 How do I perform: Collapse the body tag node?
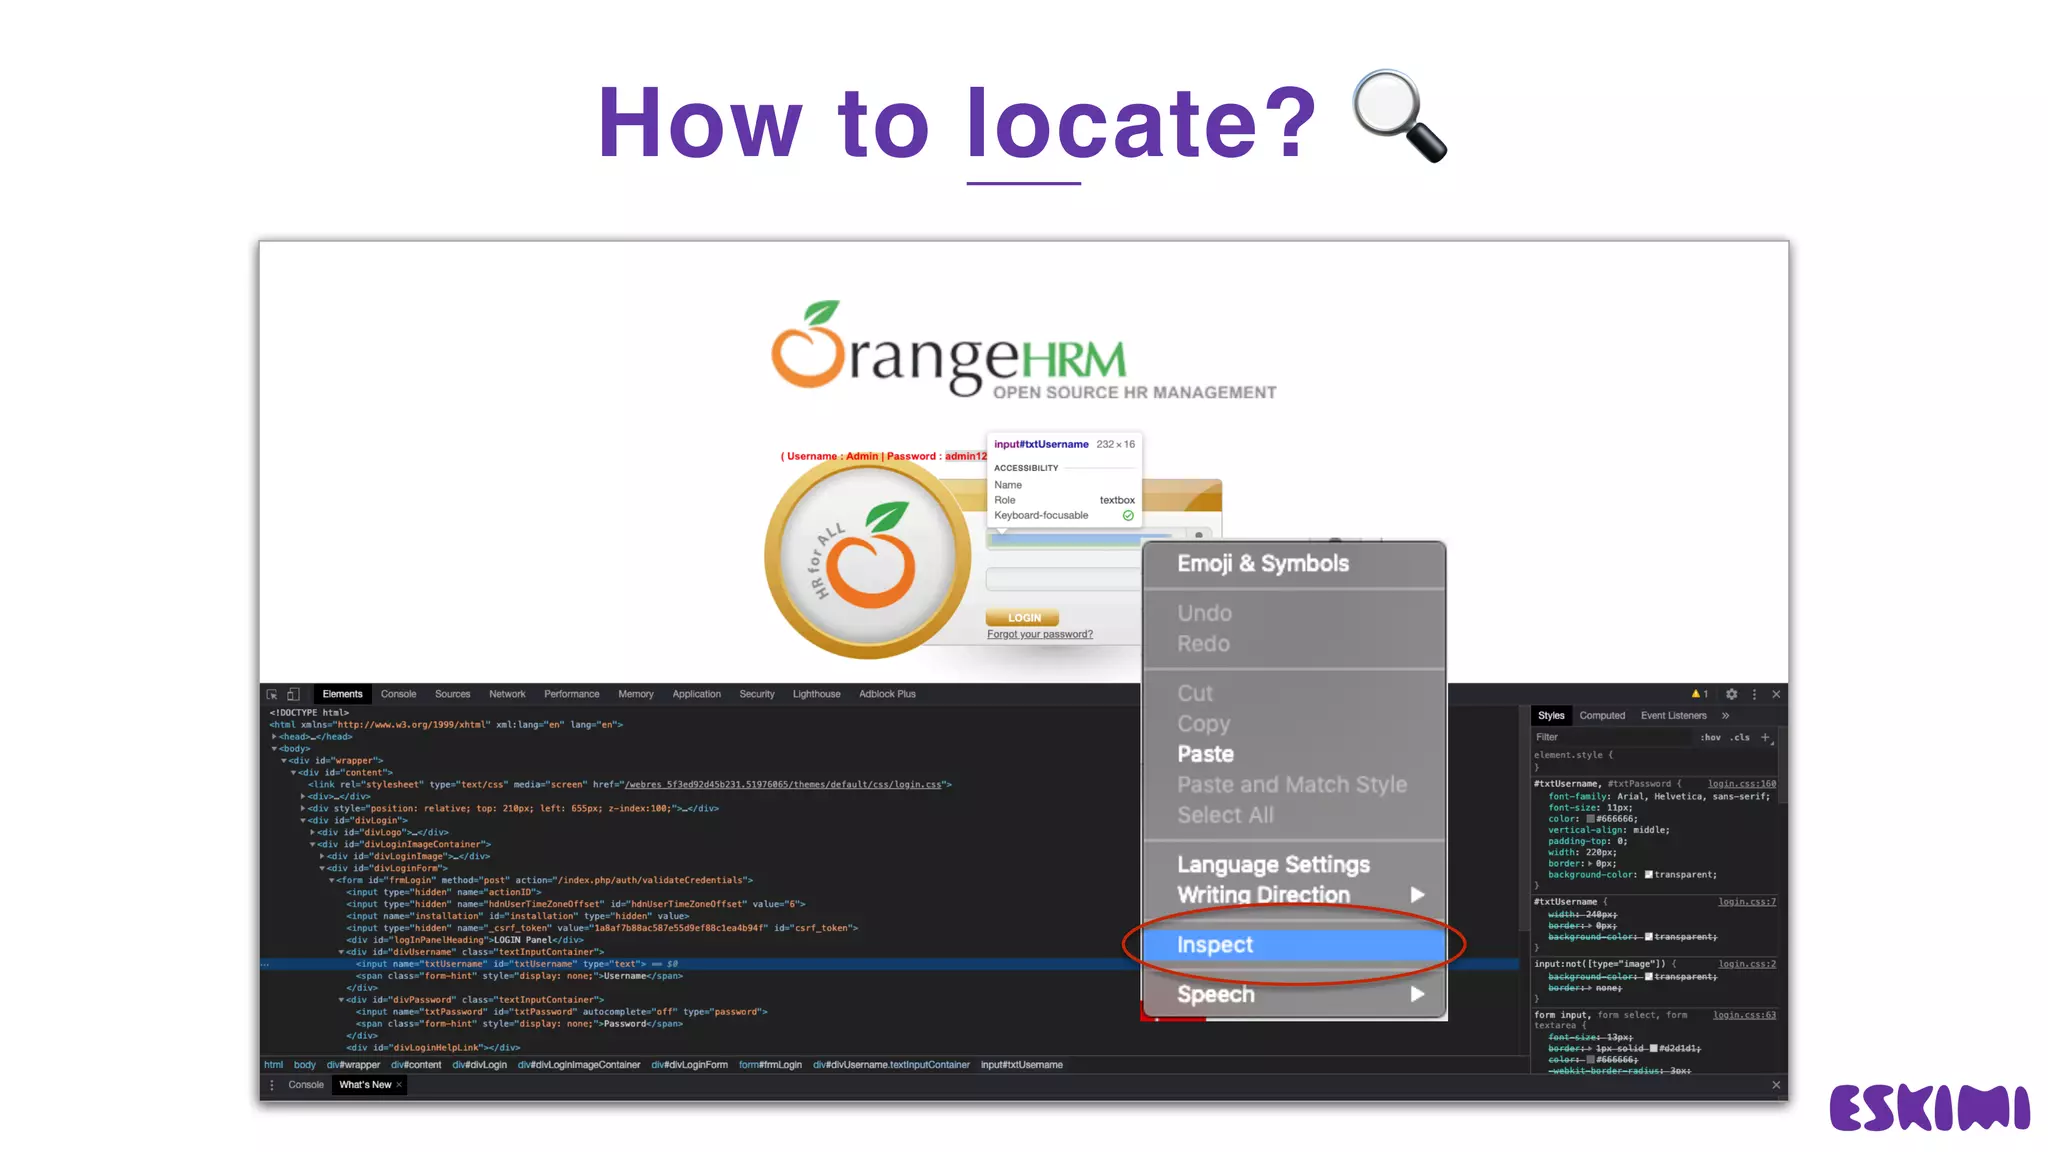coord(274,749)
